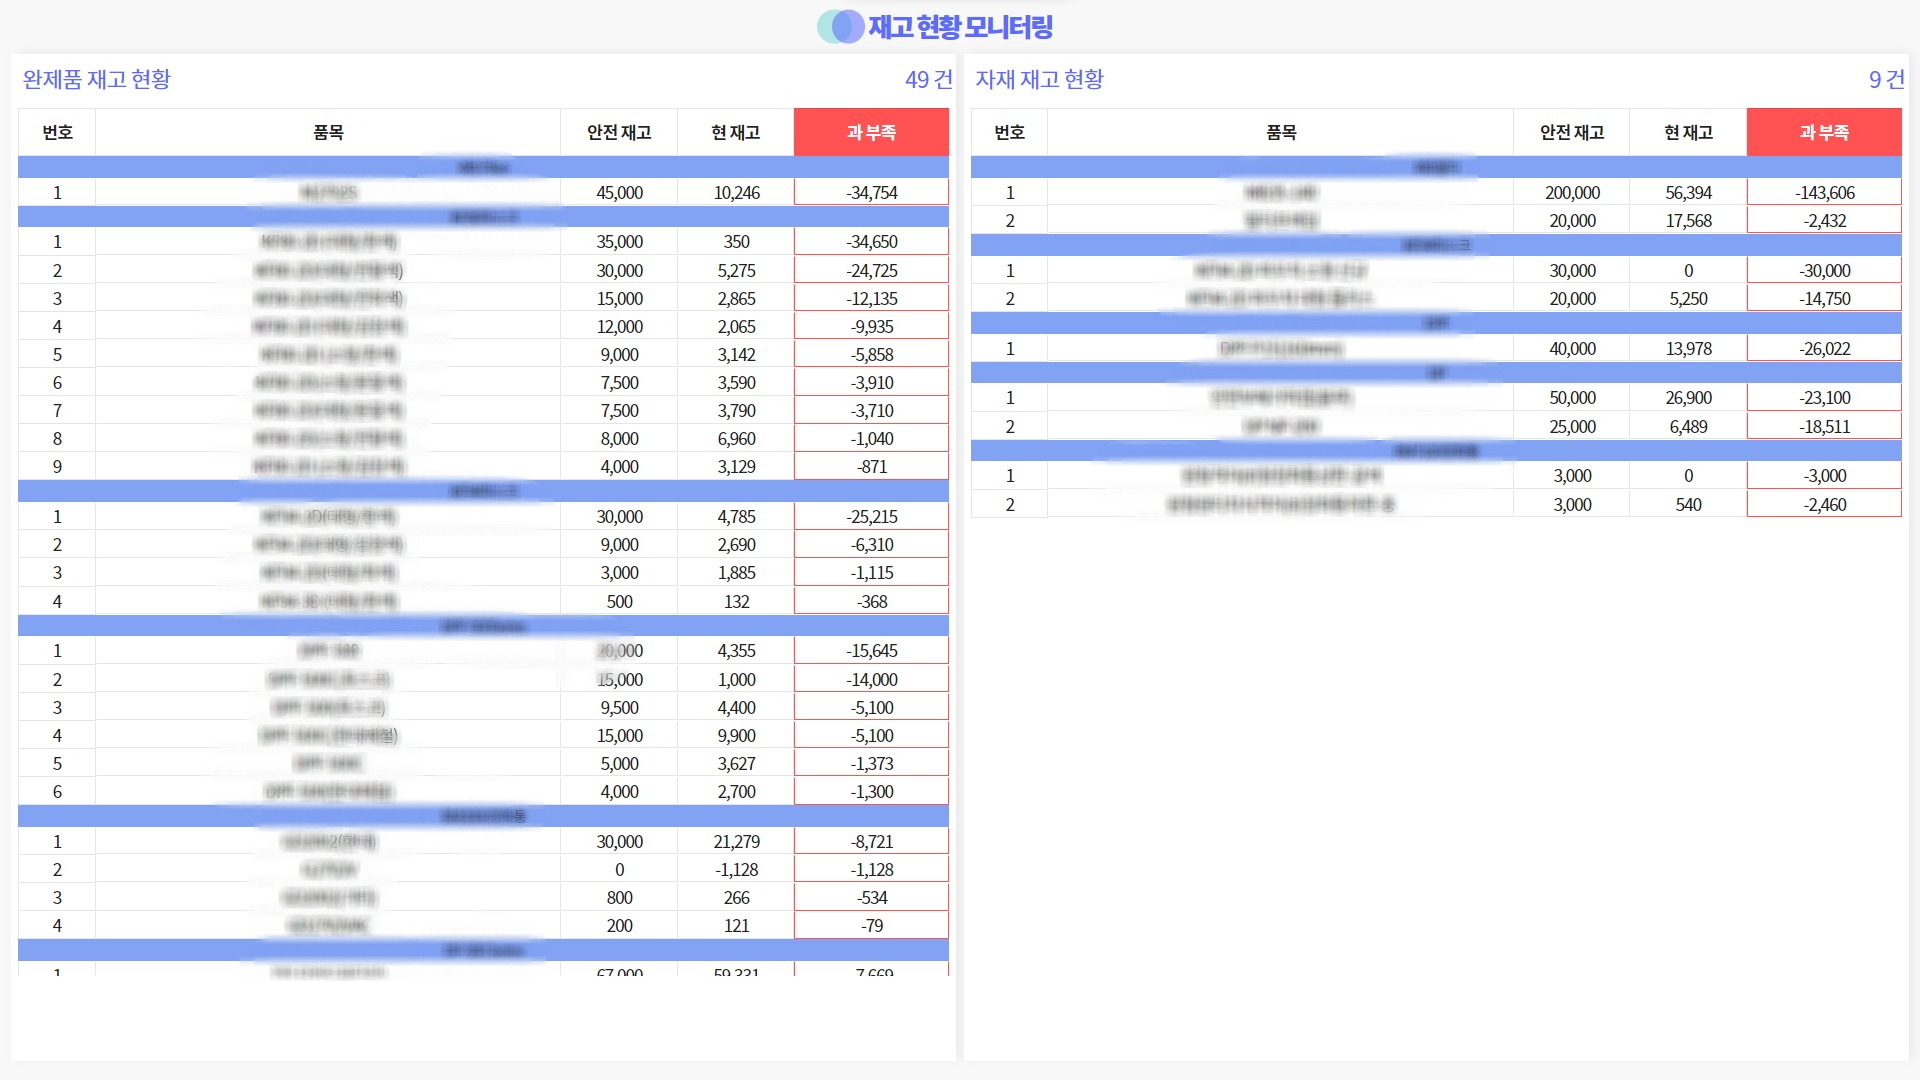Click the -14,750 shortage value
1920x1080 pixels.
[x=1824, y=298]
